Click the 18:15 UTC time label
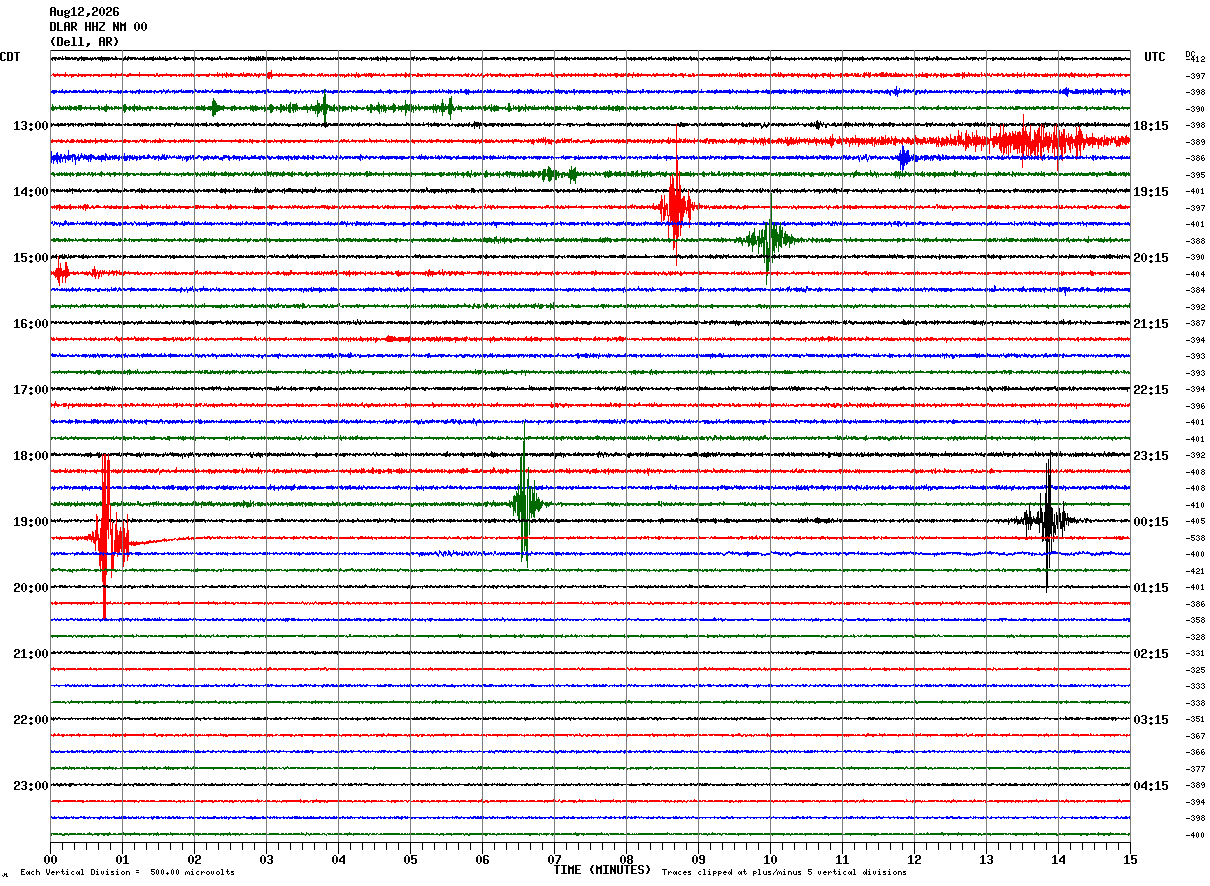 [x=1150, y=125]
